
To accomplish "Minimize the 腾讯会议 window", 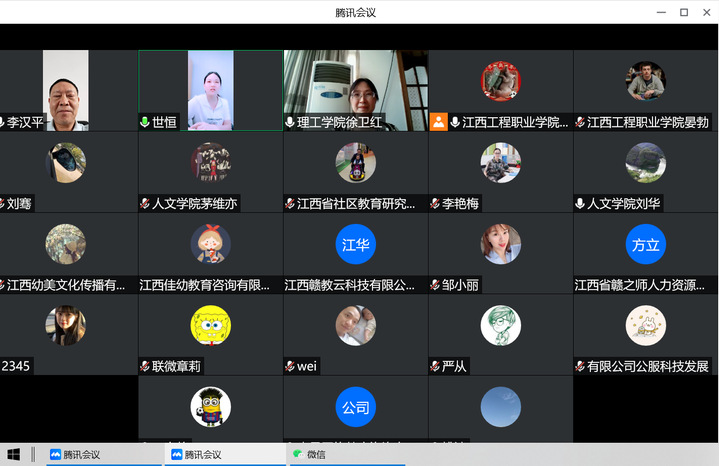I will click(x=661, y=12).
